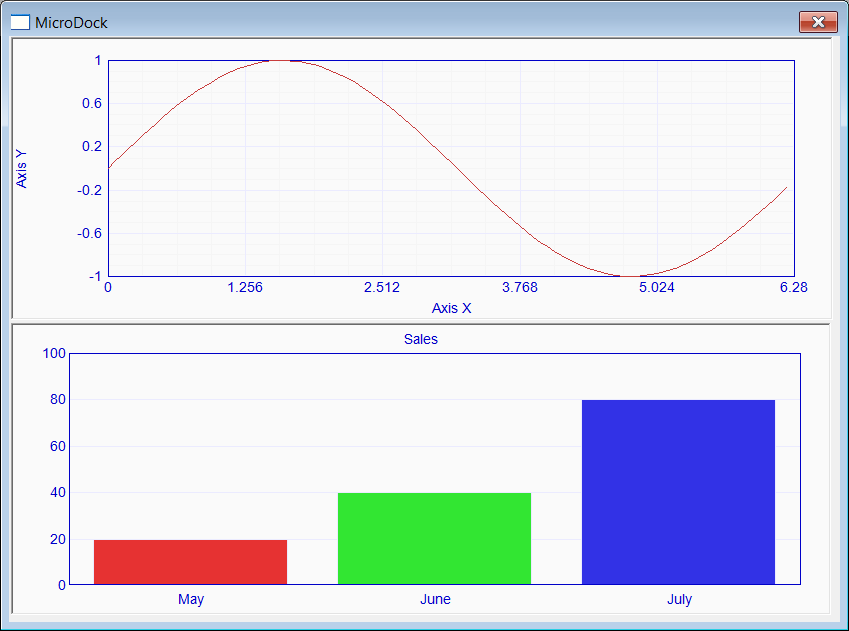Click the 'July' category label
The width and height of the screenshot is (849, 631).
680,600
